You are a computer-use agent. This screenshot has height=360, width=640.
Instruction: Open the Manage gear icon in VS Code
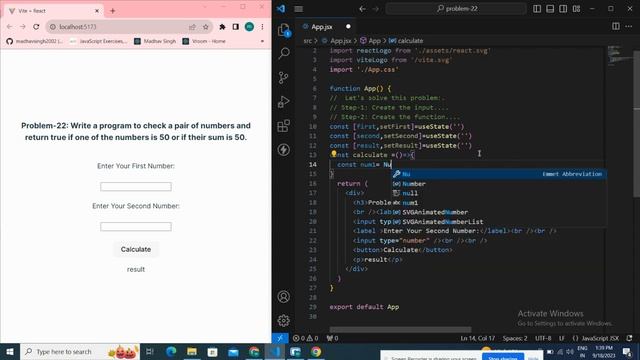(284, 320)
